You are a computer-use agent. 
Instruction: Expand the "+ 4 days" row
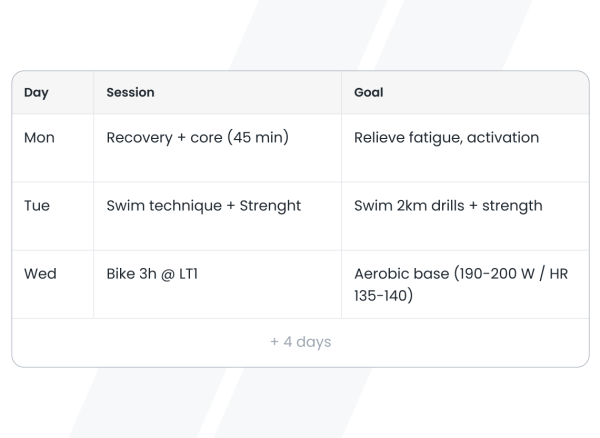pos(300,342)
